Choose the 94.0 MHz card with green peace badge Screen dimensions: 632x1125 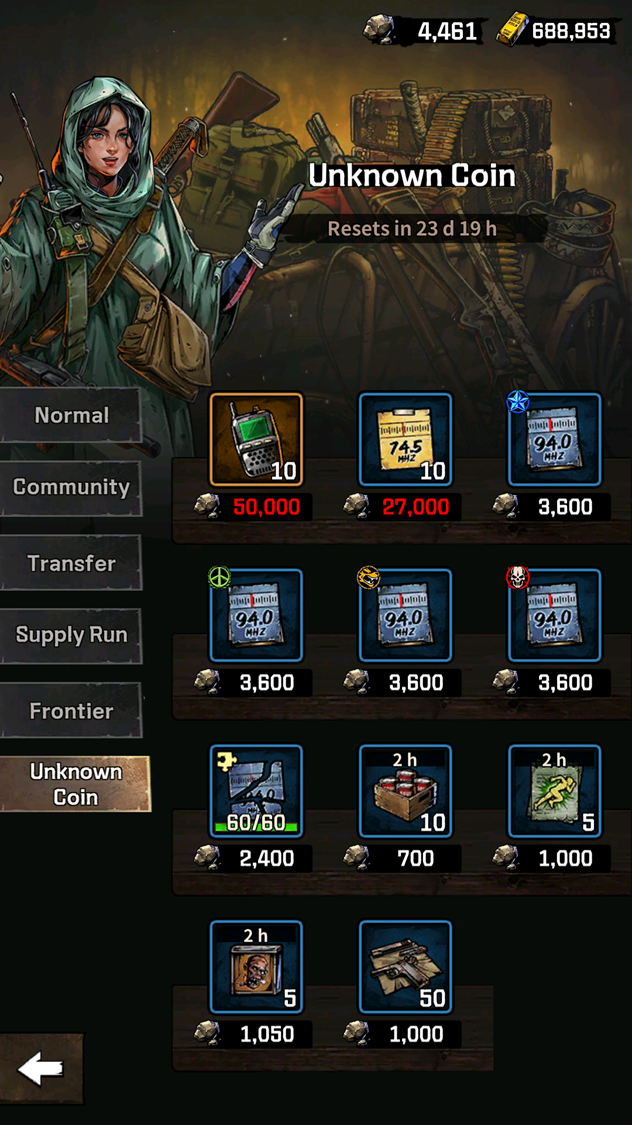click(x=256, y=615)
